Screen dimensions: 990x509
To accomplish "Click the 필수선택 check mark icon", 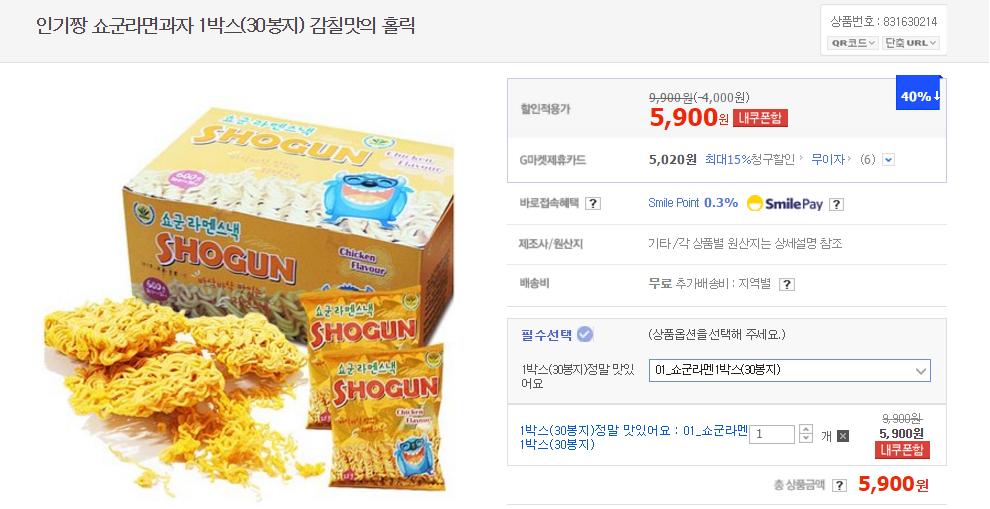I will 585,334.
